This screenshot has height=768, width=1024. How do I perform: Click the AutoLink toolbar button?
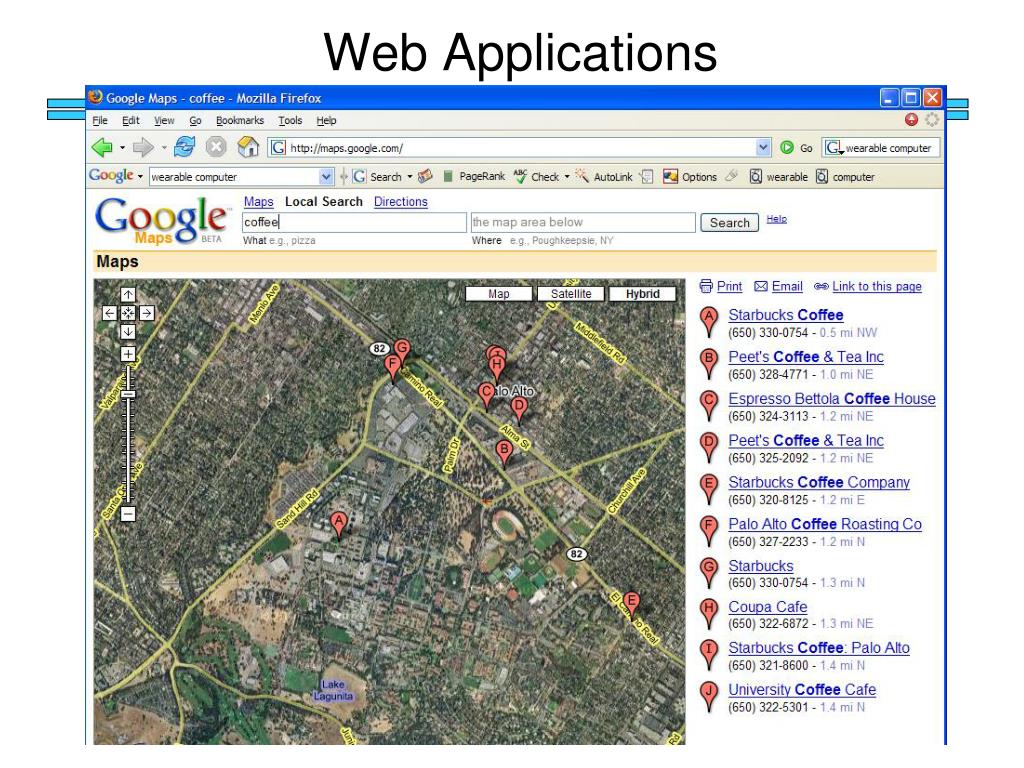point(604,176)
